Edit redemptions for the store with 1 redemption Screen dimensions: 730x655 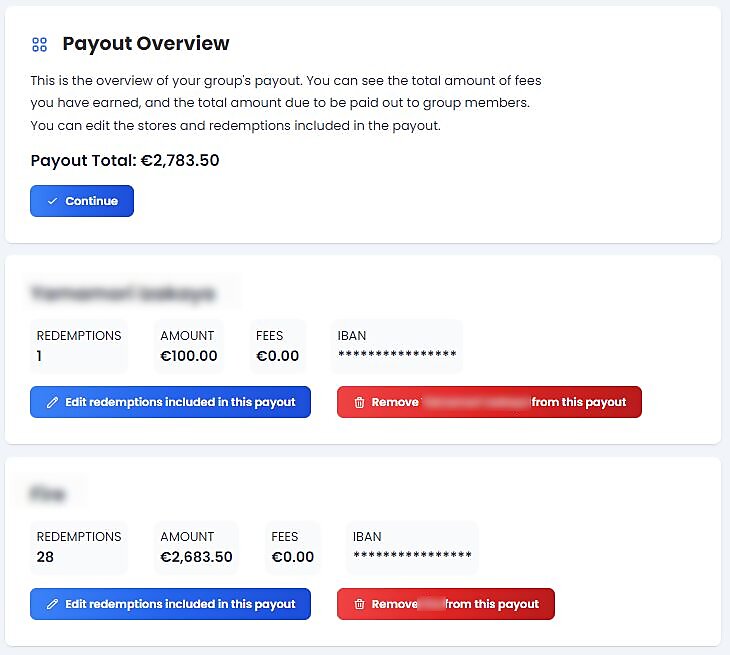(170, 402)
